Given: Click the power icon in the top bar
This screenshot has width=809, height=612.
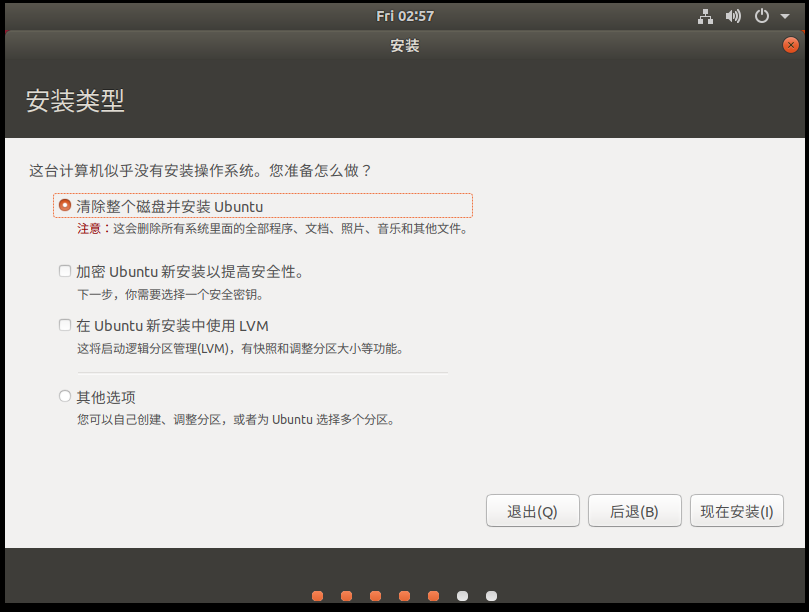Looking at the screenshot, I should (762, 17).
